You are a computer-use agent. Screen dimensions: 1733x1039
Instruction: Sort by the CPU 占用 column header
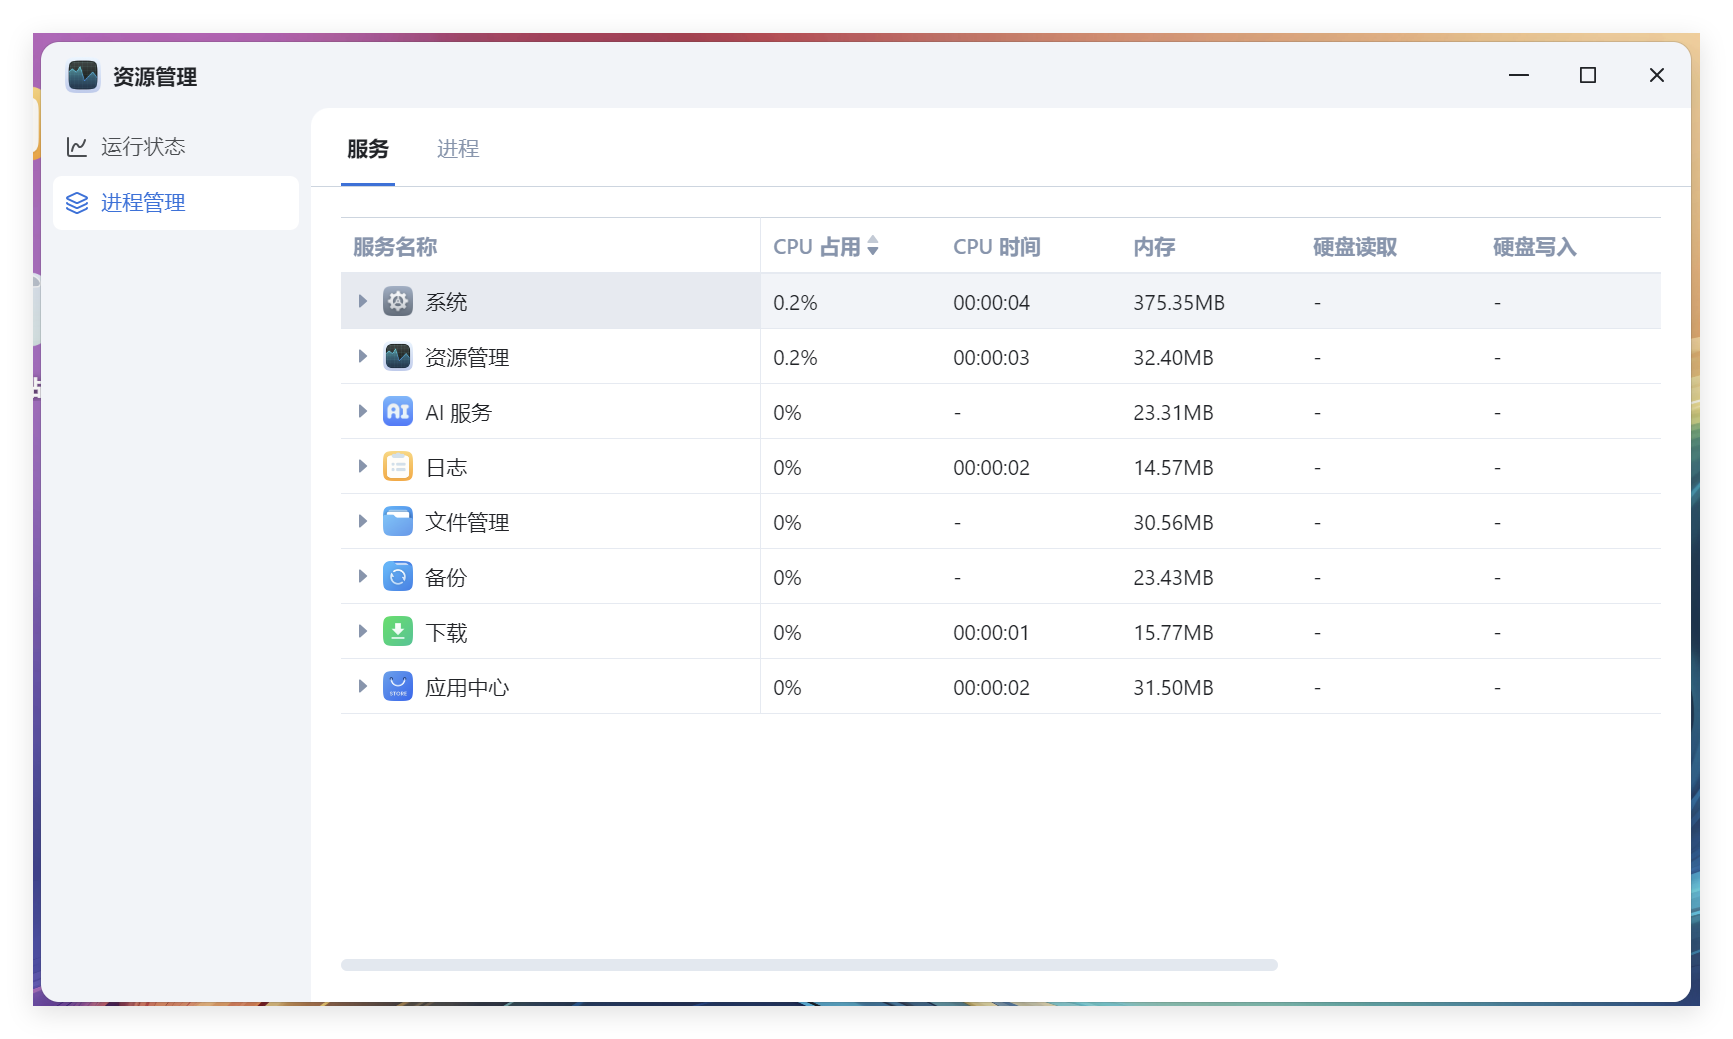(x=817, y=247)
